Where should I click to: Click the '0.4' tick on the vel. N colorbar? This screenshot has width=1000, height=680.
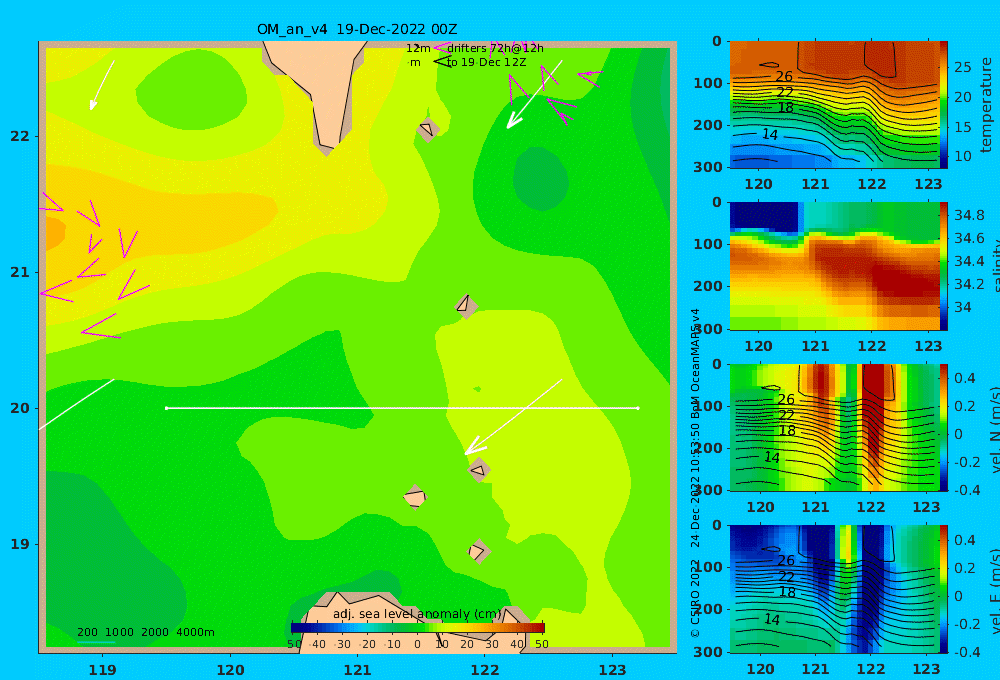[x=964, y=378]
